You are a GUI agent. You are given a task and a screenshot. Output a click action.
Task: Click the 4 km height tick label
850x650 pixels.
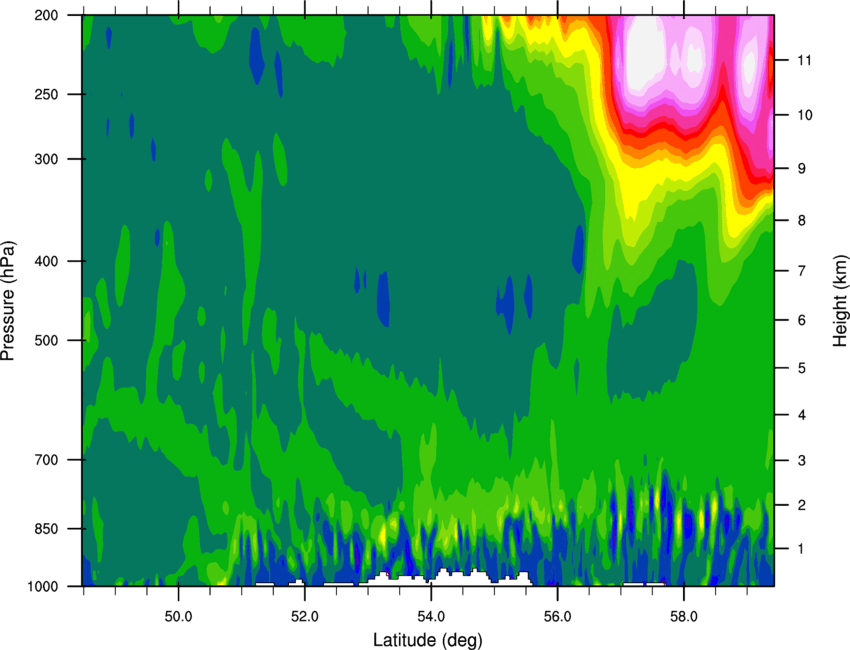[x=802, y=415]
